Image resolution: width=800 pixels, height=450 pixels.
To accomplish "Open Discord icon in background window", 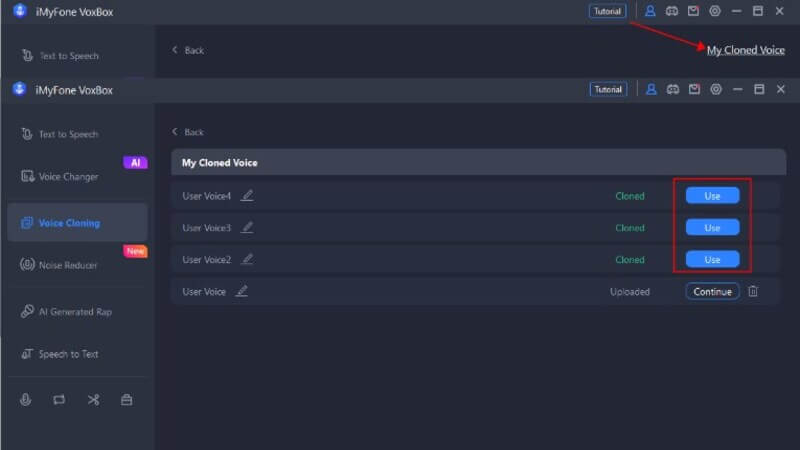I will tap(672, 11).
